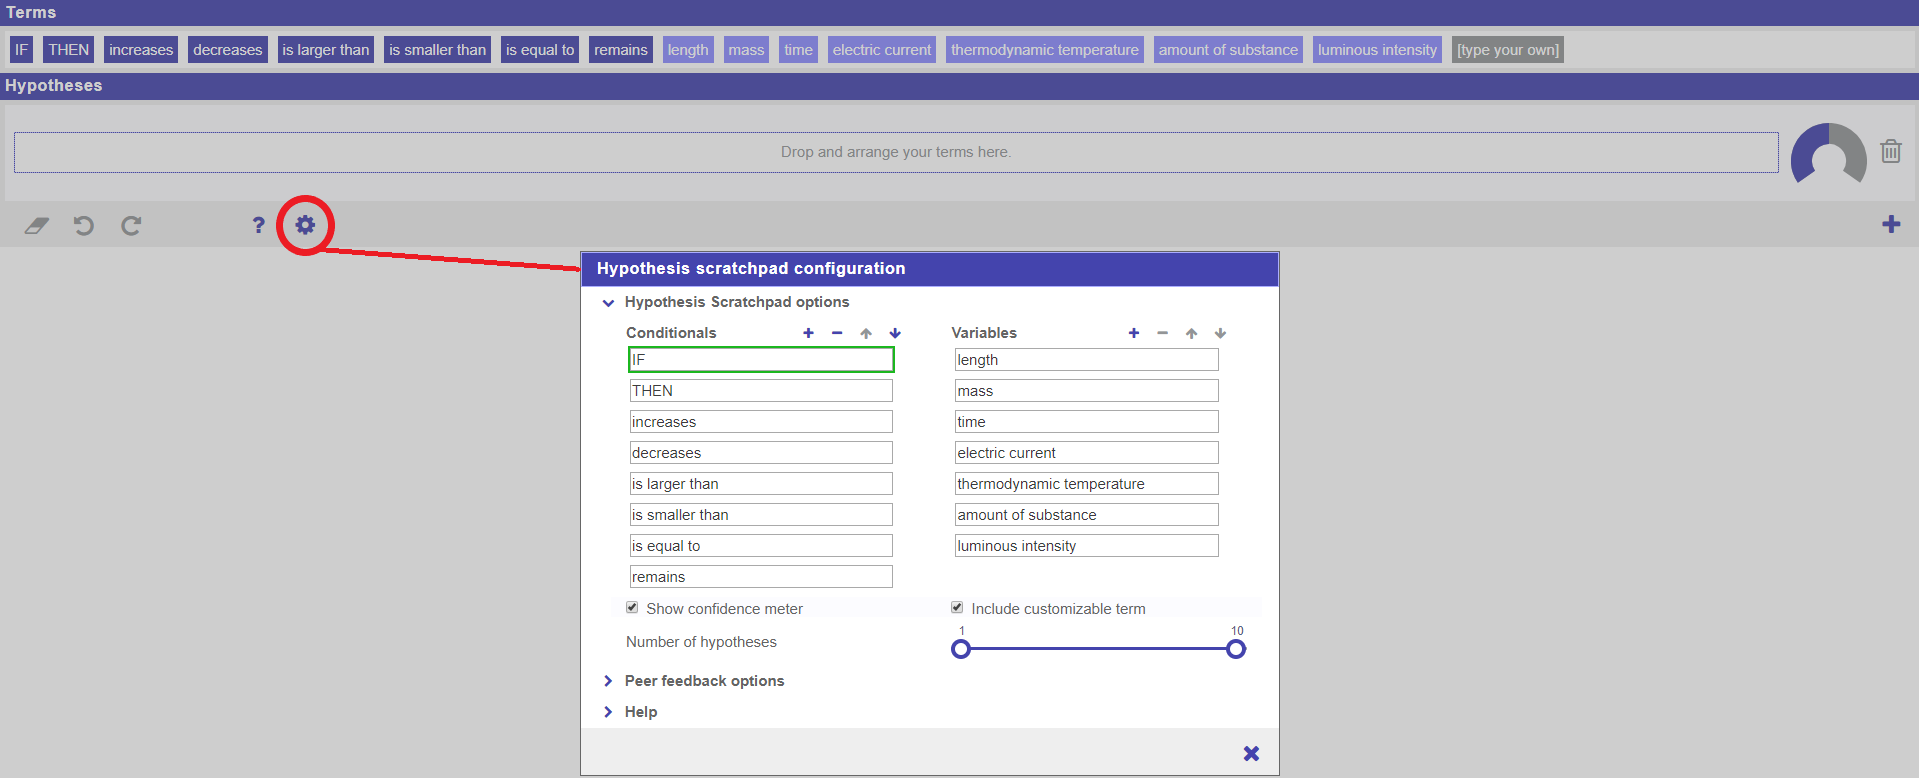Click the redo arrow icon
This screenshot has width=1919, height=778.
131,225
